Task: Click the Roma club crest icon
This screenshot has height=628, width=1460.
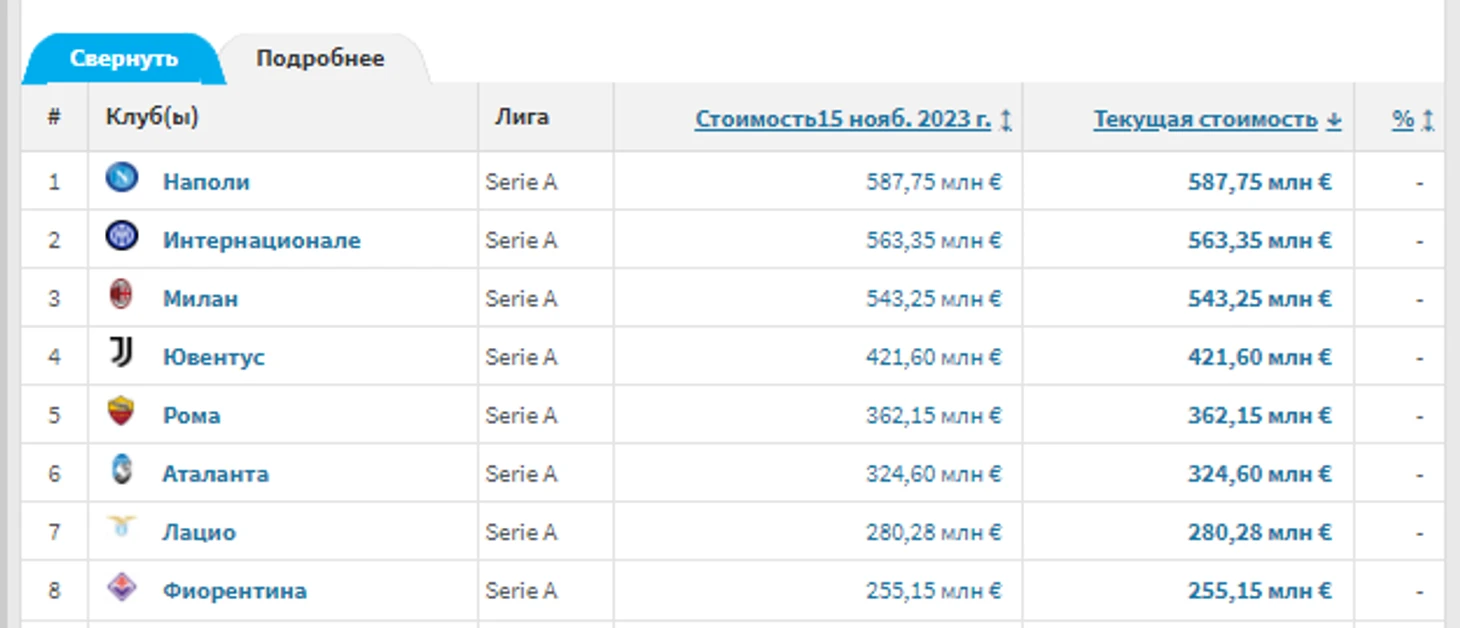Action: (121, 411)
